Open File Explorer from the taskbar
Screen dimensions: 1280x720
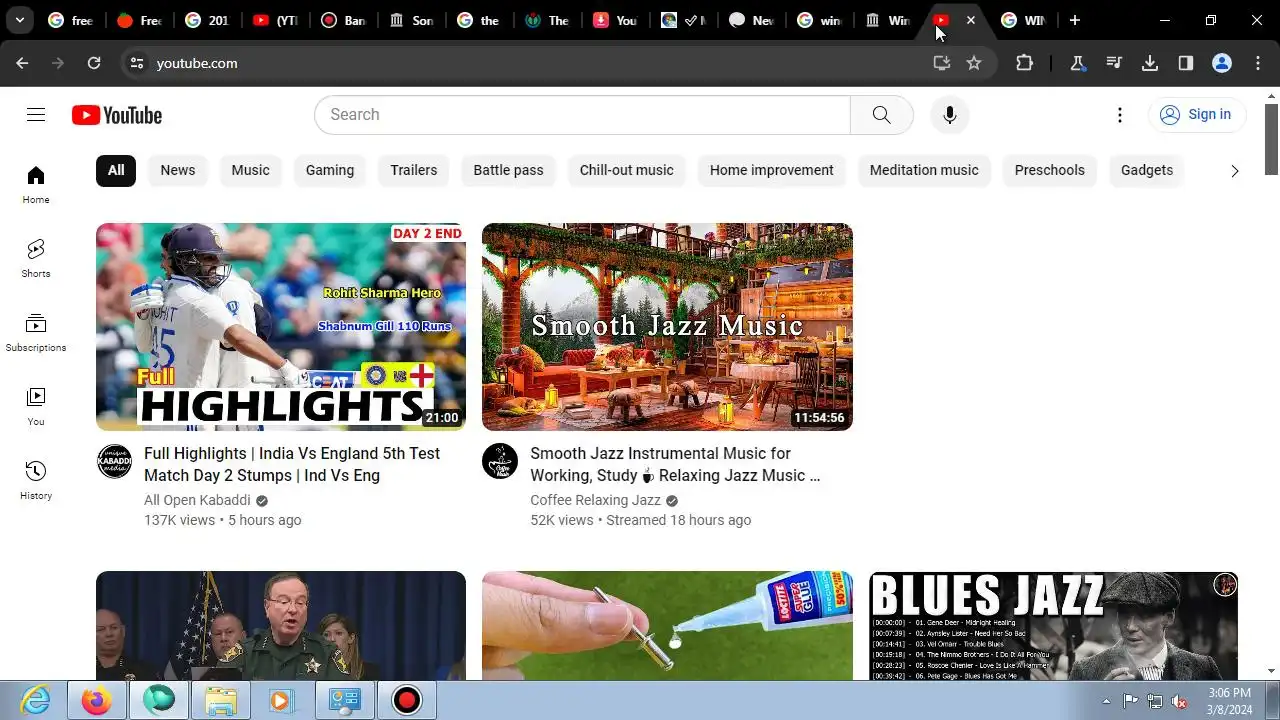(221, 700)
